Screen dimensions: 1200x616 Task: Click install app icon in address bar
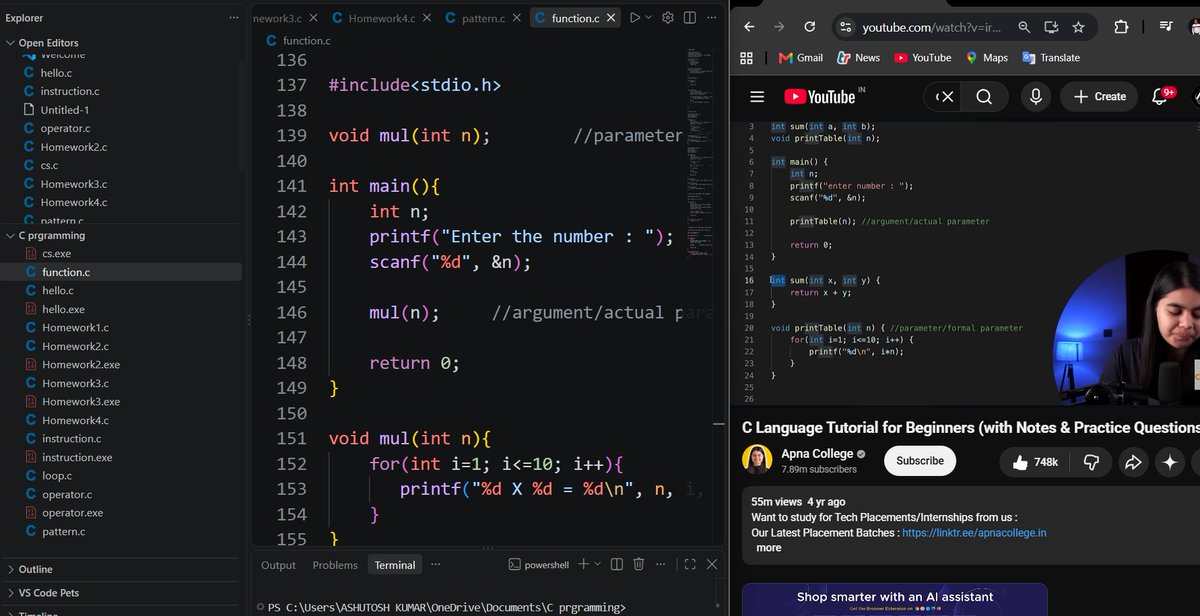click(1051, 27)
